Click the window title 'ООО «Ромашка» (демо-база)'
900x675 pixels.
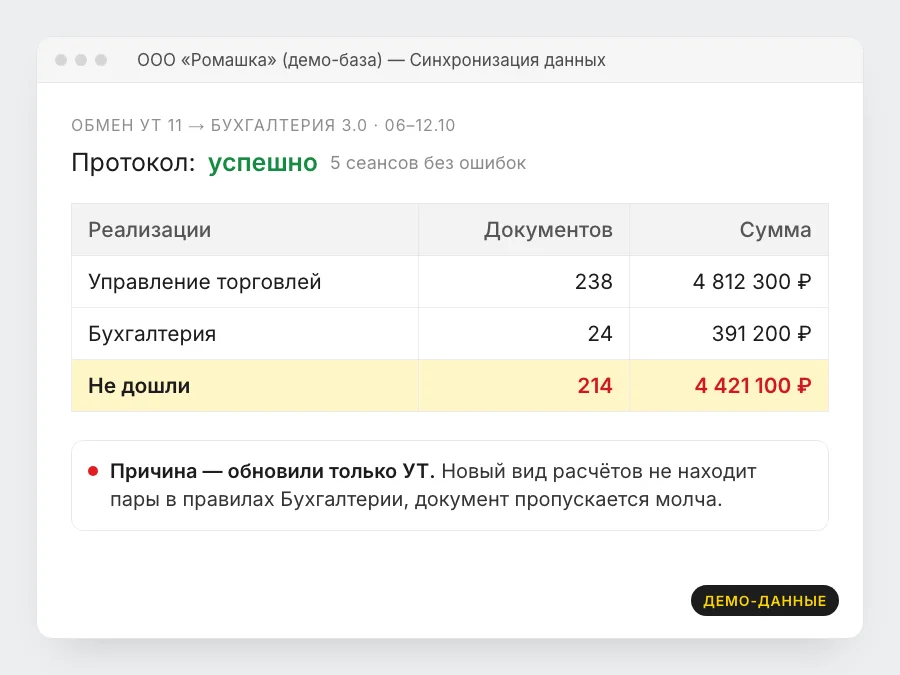click(259, 60)
